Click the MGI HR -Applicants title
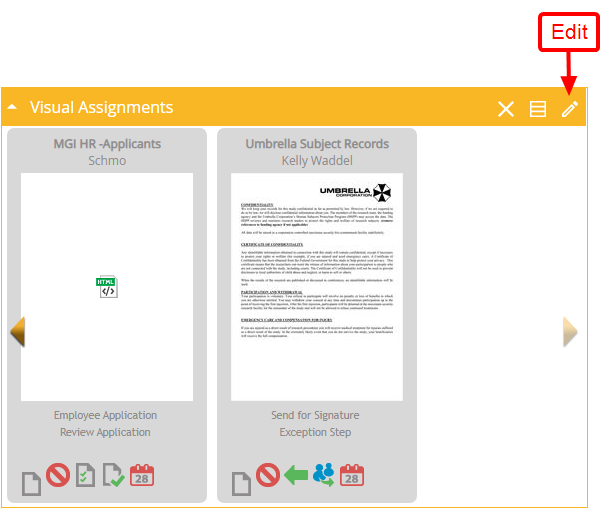This screenshot has width=612, height=509. click(107, 144)
